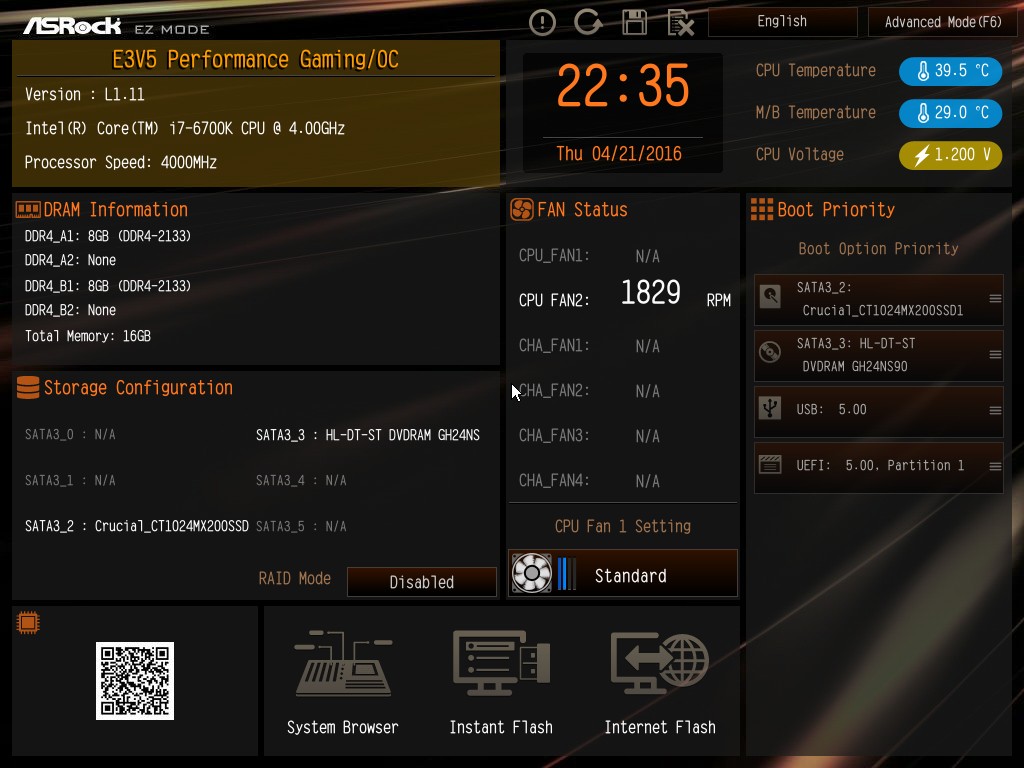This screenshot has height=768, width=1024.
Task: Grab the handle on USB: 5.00 boot entry
Action: click(x=995, y=411)
